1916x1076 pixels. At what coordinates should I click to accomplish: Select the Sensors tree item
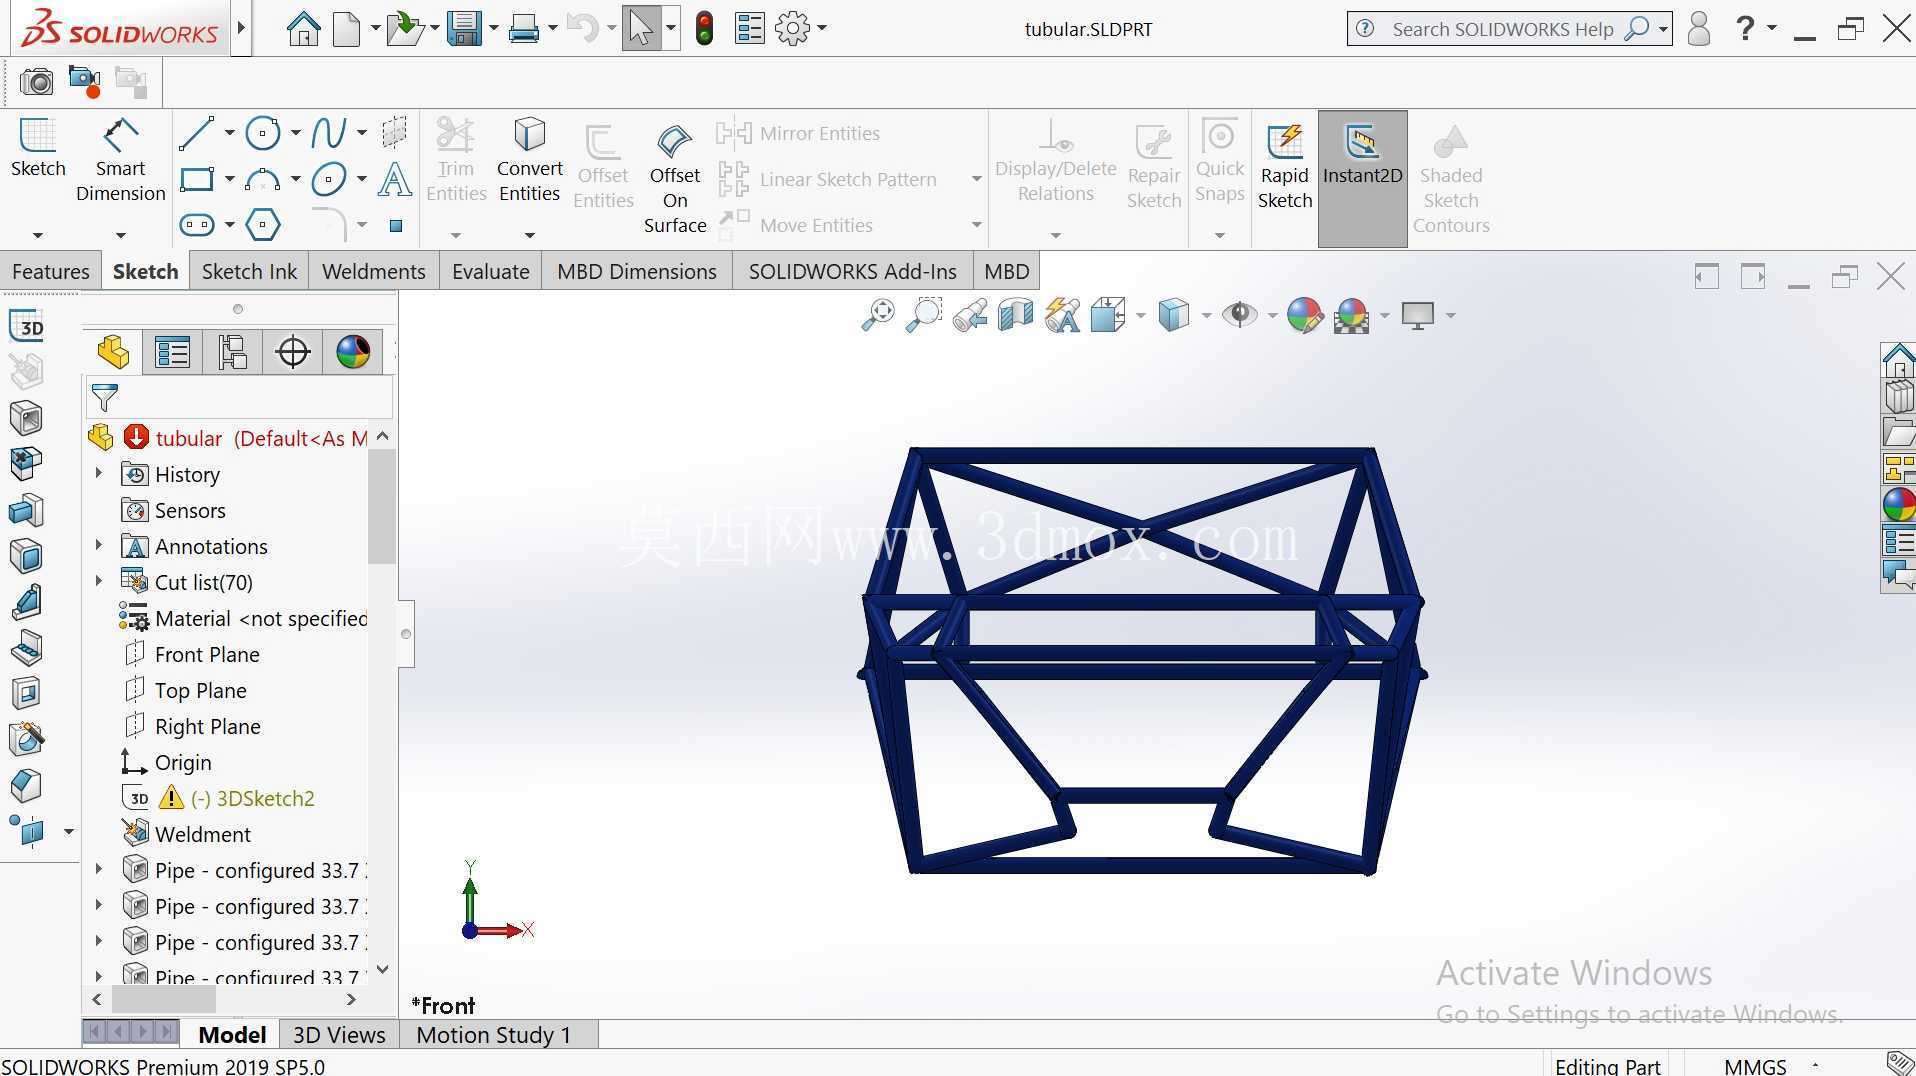pyautogui.click(x=190, y=510)
